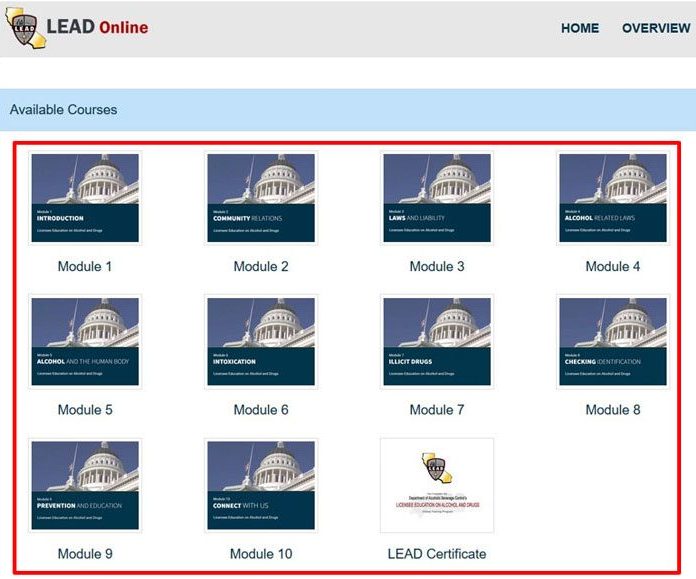
Task: Click the Alcohol Related Laws thumbnail
Action: point(613,198)
